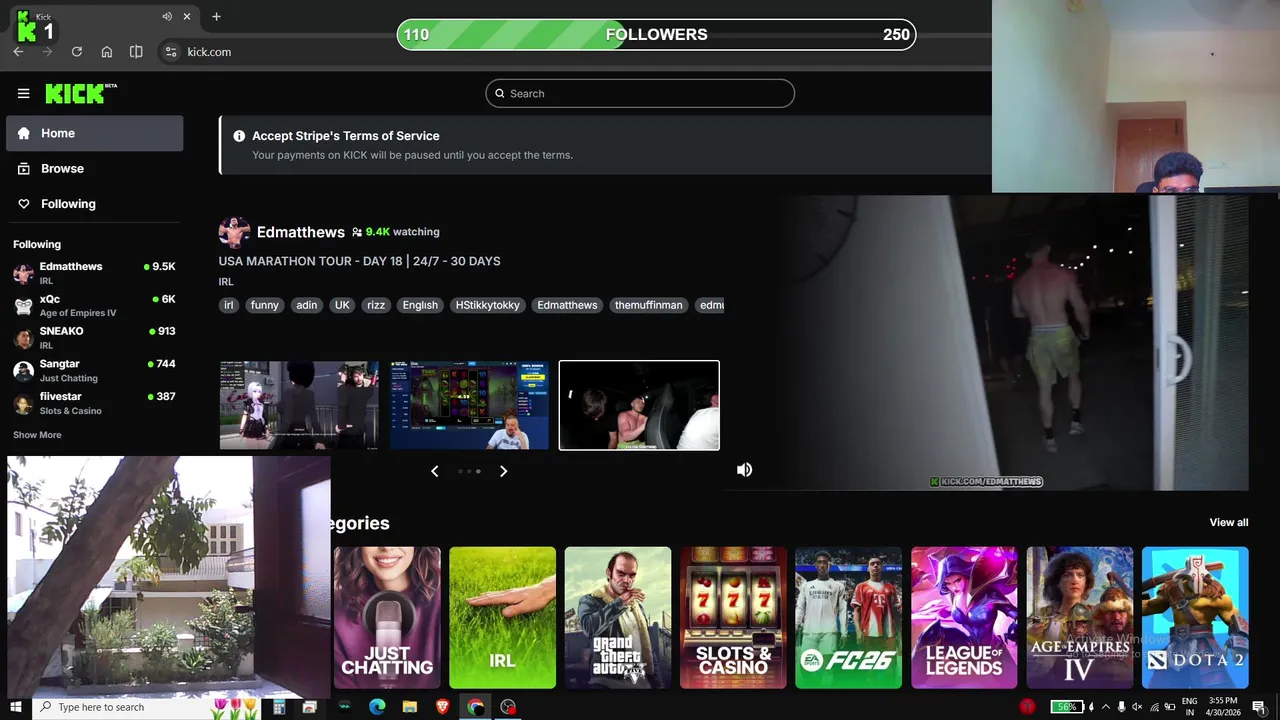This screenshot has width=1280, height=720.
Task: Select Home in the sidebar
Action: pos(95,133)
